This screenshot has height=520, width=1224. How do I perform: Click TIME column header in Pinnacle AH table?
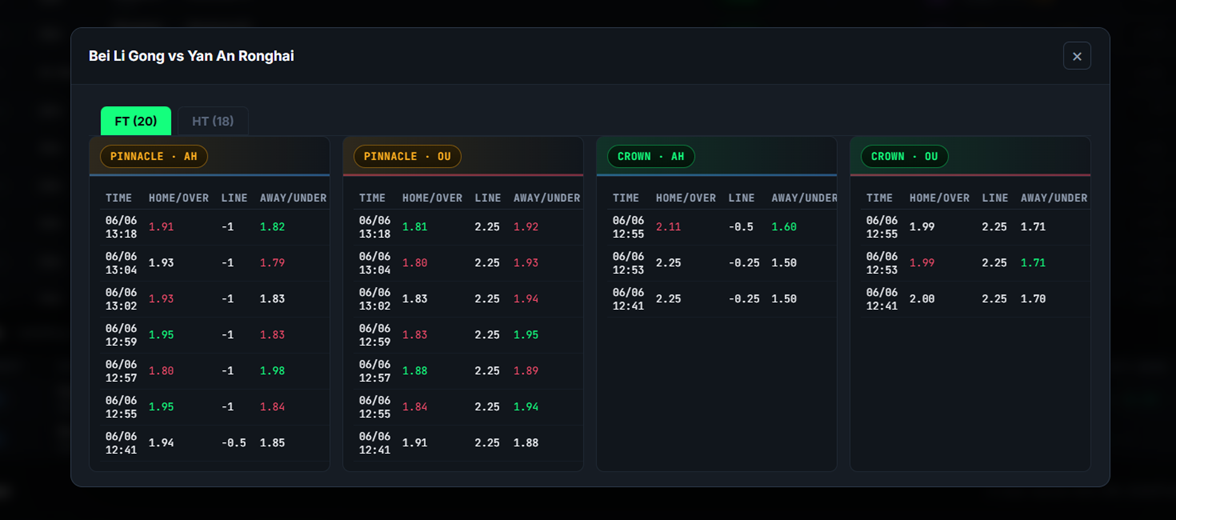[x=119, y=198]
